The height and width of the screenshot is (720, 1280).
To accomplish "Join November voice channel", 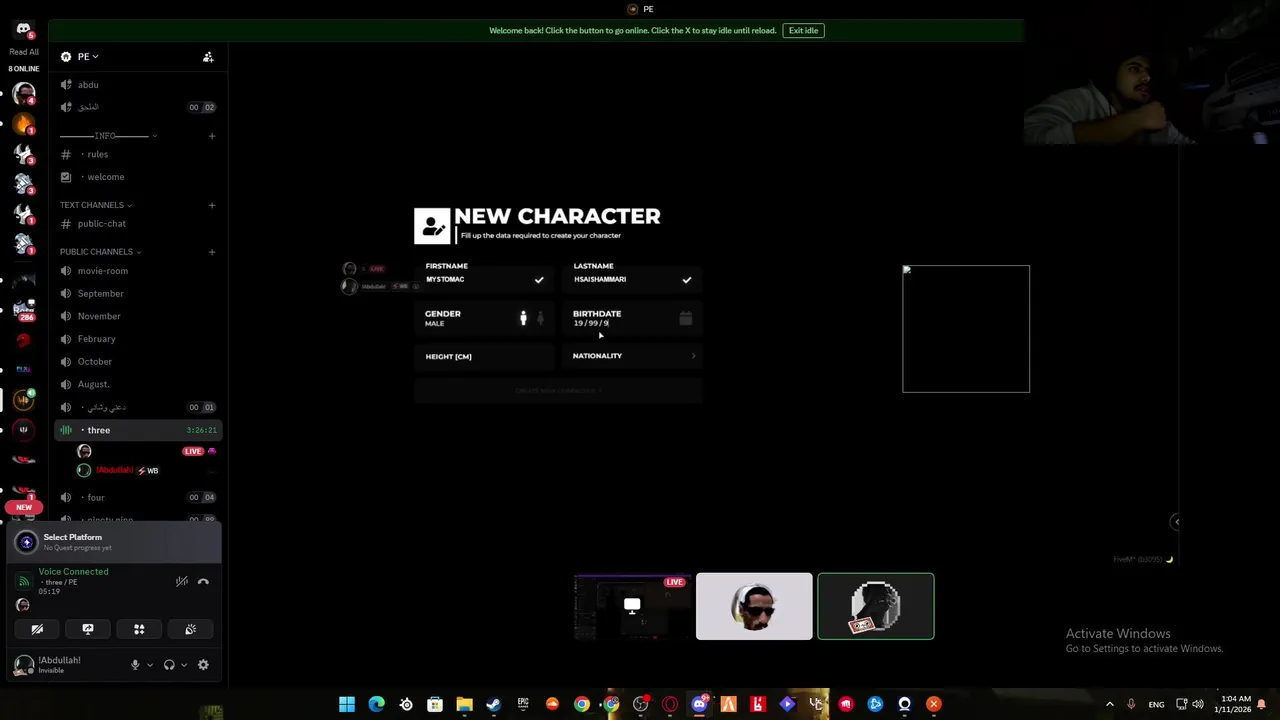I will 138,316.
